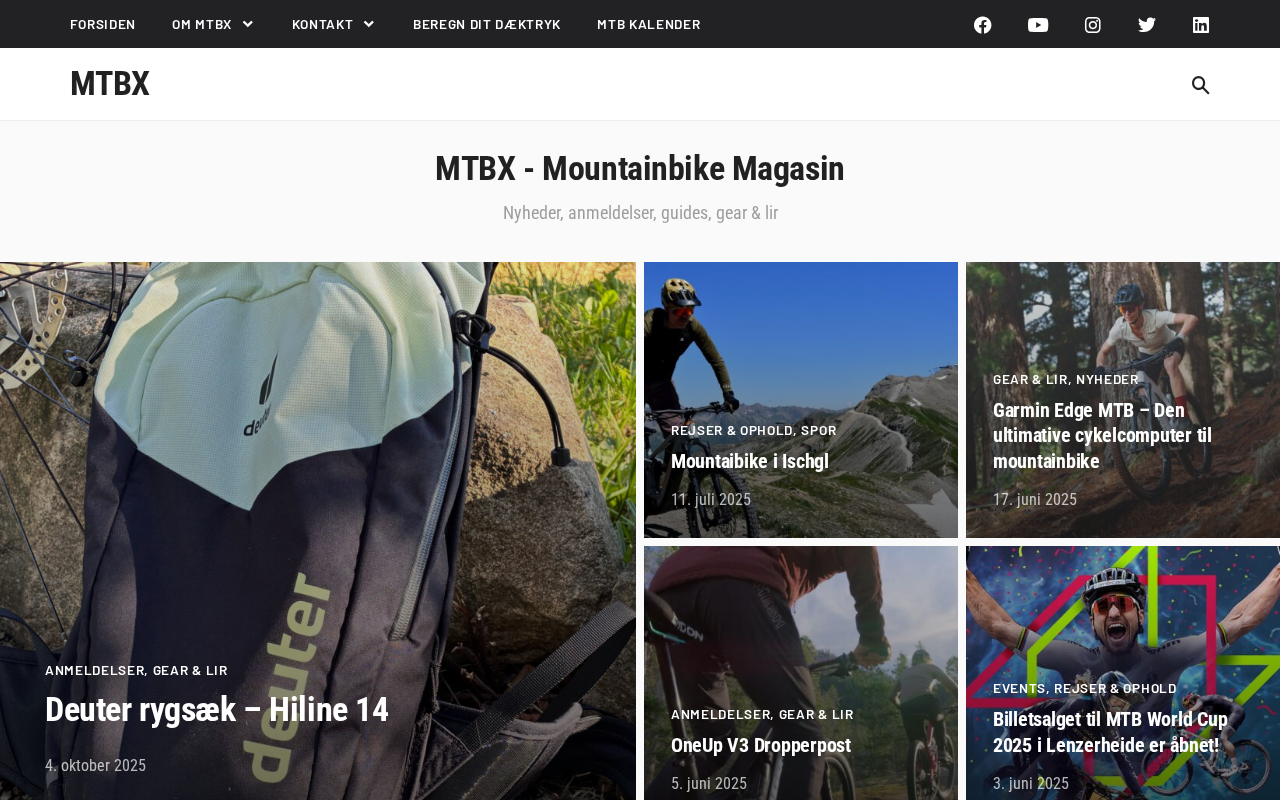Open the LinkedIn social icon
The image size is (1280, 800).
1201,25
